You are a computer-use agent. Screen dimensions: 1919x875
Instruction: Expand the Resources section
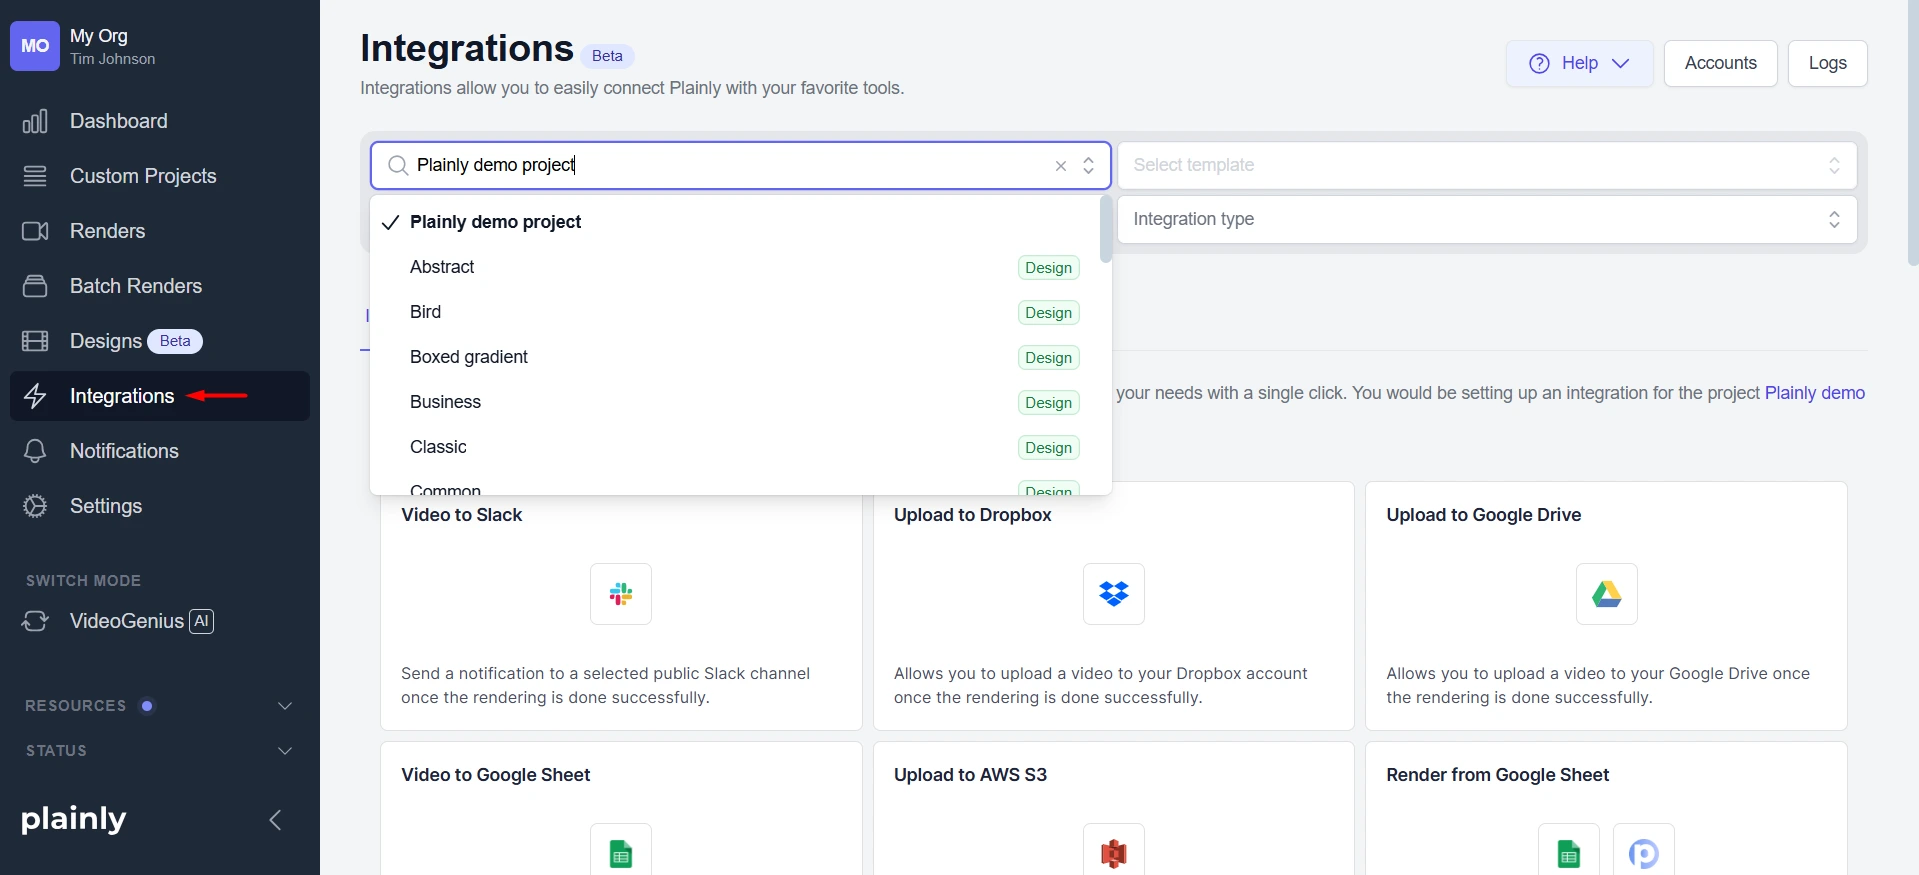(x=160, y=706)
